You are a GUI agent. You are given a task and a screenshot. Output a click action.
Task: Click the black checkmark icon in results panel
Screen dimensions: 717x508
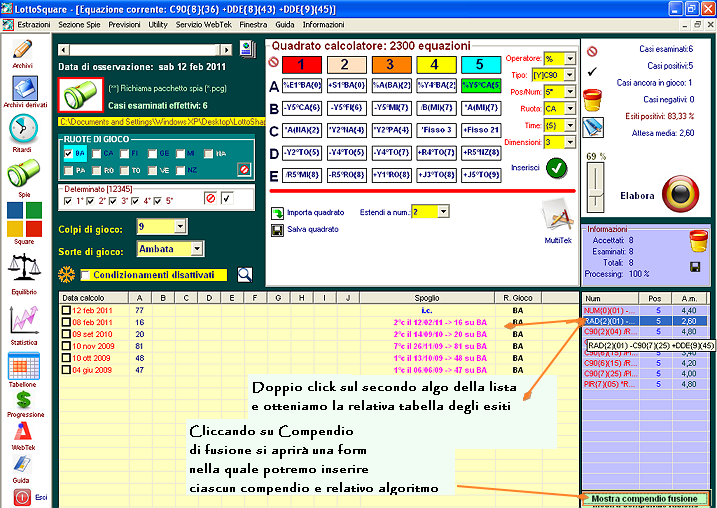[x=592, y=72]
